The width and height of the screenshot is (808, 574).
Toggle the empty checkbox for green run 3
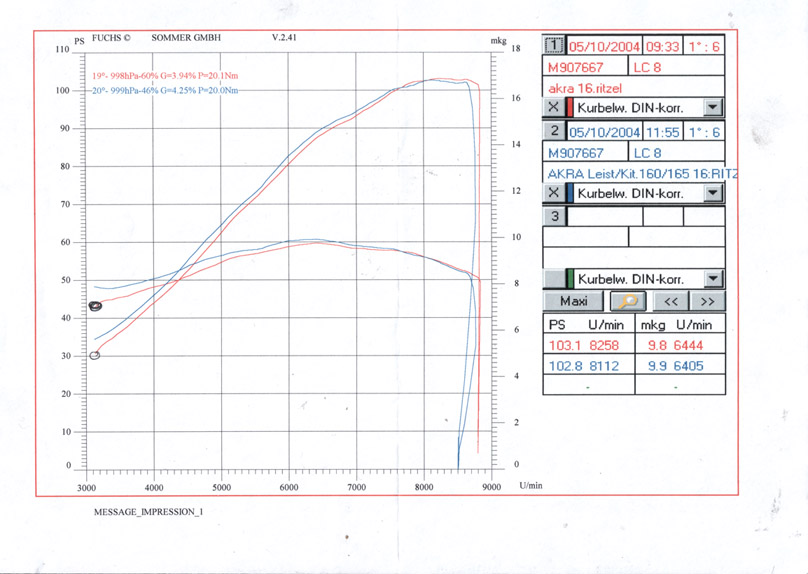tap(554, 279)
